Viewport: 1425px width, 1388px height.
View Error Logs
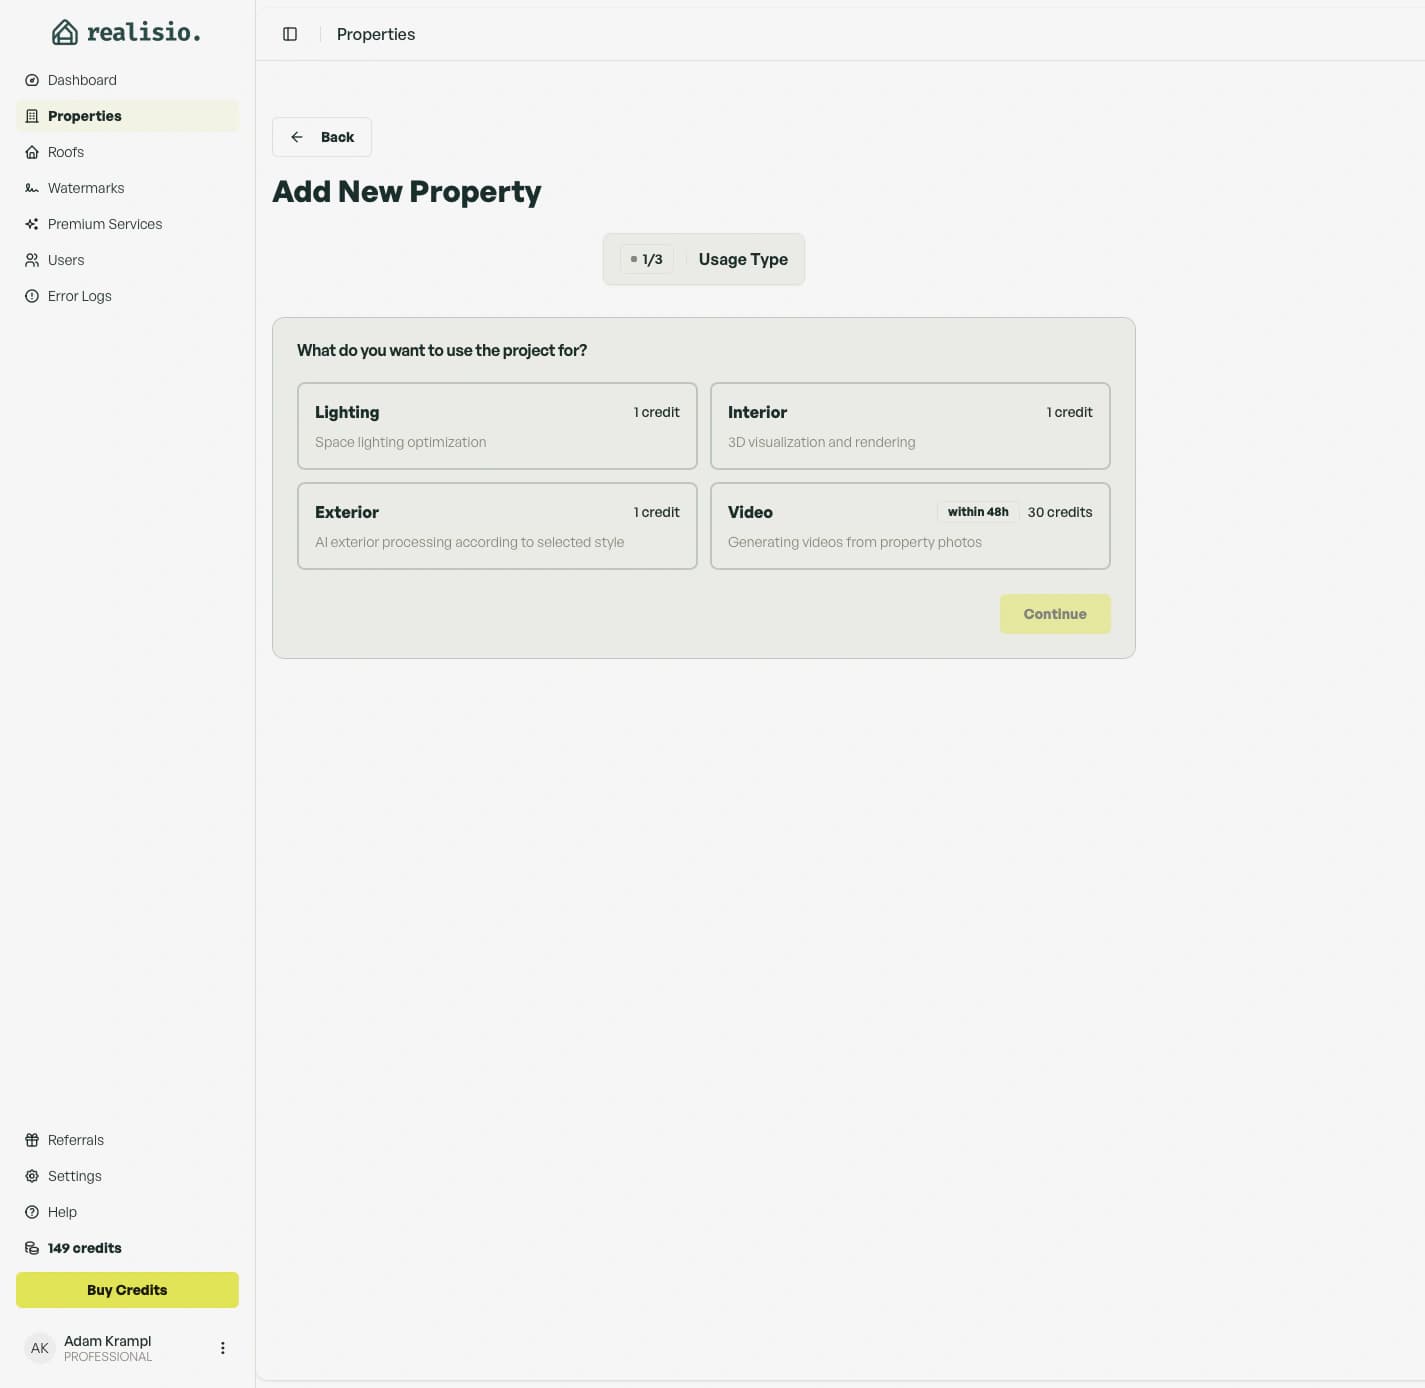click(127, 296)
